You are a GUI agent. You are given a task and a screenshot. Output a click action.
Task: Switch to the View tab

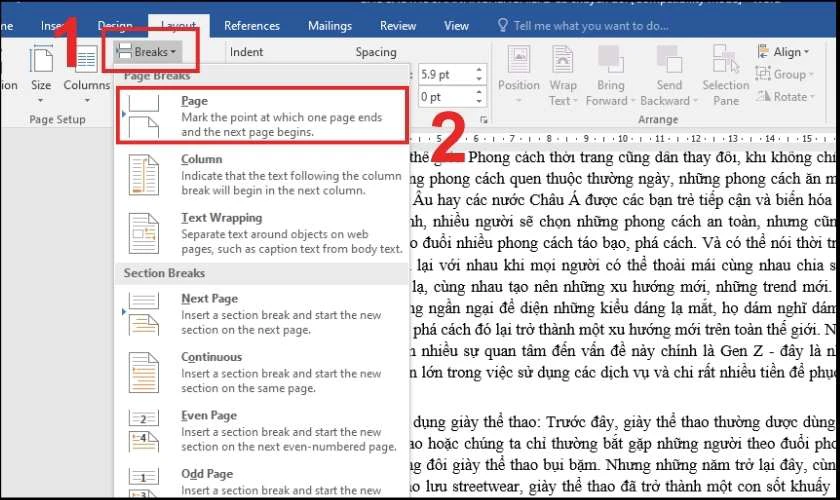coord(456,26)
